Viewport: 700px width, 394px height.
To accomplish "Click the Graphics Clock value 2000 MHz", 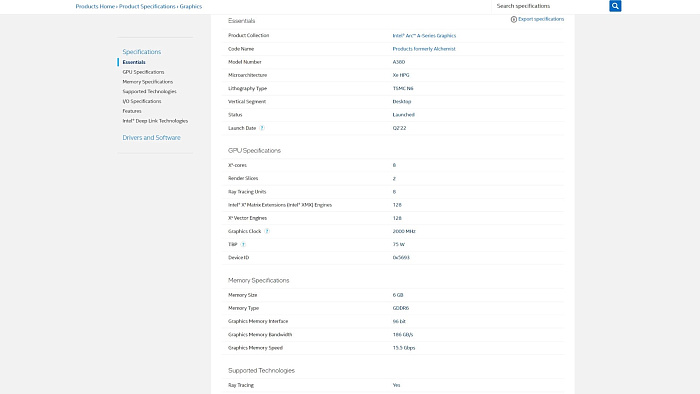I will pos(404,231).
